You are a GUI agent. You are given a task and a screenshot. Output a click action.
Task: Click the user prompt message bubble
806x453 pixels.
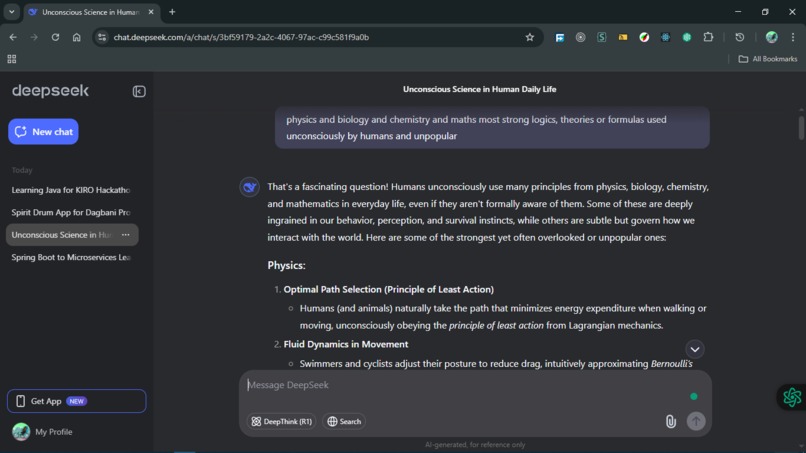click(492, 128)
